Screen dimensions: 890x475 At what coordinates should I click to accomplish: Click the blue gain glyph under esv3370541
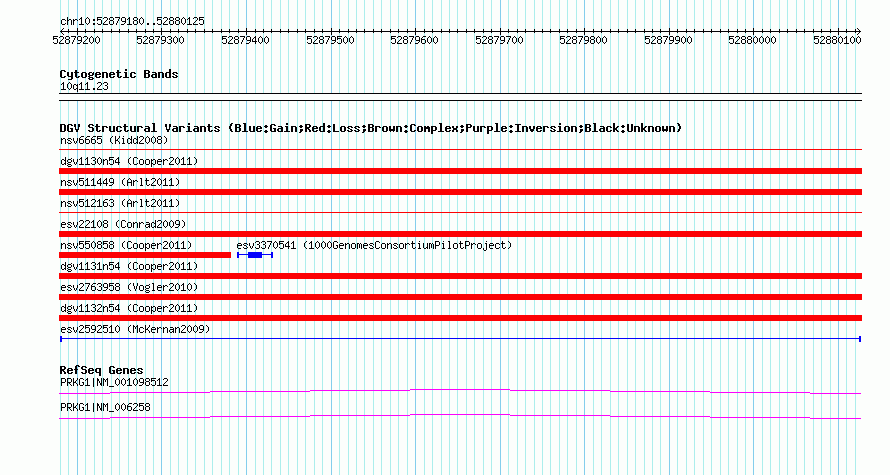pos(255,255)
